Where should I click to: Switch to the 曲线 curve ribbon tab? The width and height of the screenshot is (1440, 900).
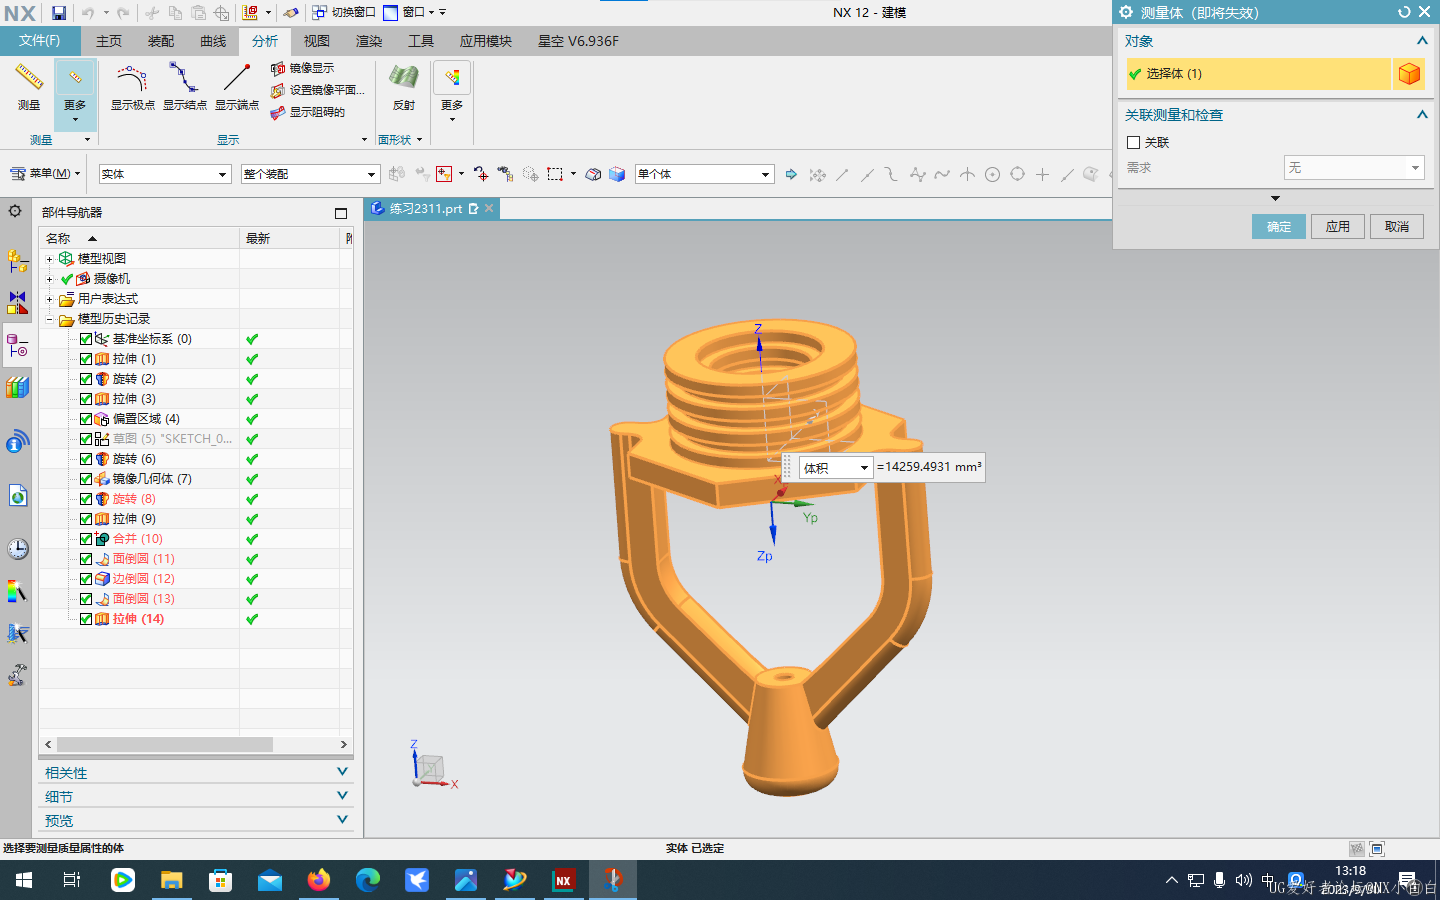(213, 41)
